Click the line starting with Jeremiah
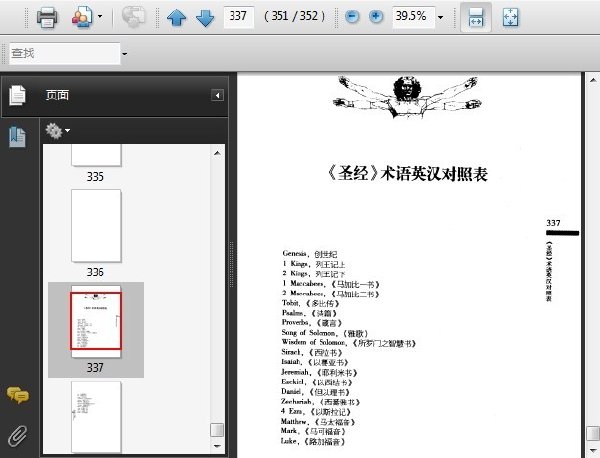The width and height of the screenshot is (600, 458). pos(319,372)
